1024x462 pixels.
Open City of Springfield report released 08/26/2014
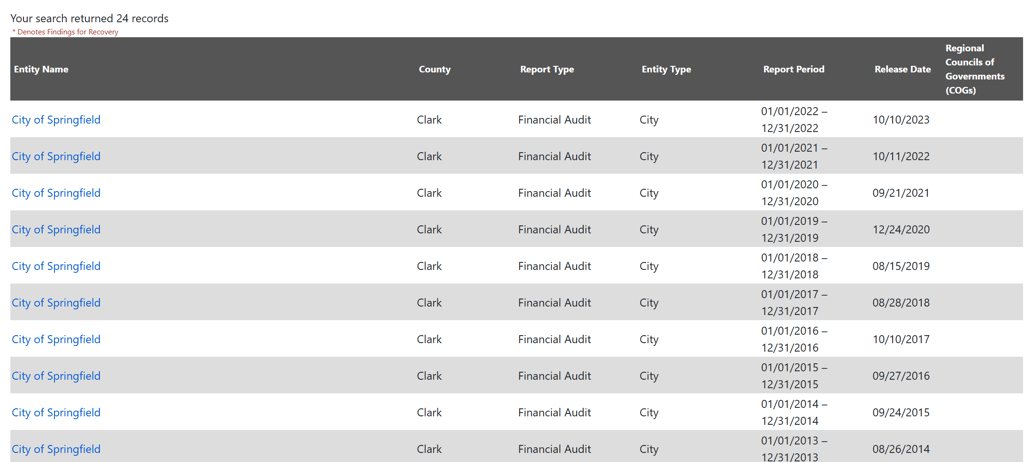pos(56,449)
